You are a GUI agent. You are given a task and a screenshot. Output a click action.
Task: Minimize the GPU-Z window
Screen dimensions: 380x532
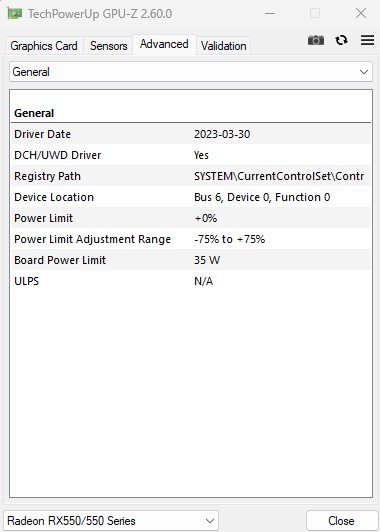tap(270, 14)
